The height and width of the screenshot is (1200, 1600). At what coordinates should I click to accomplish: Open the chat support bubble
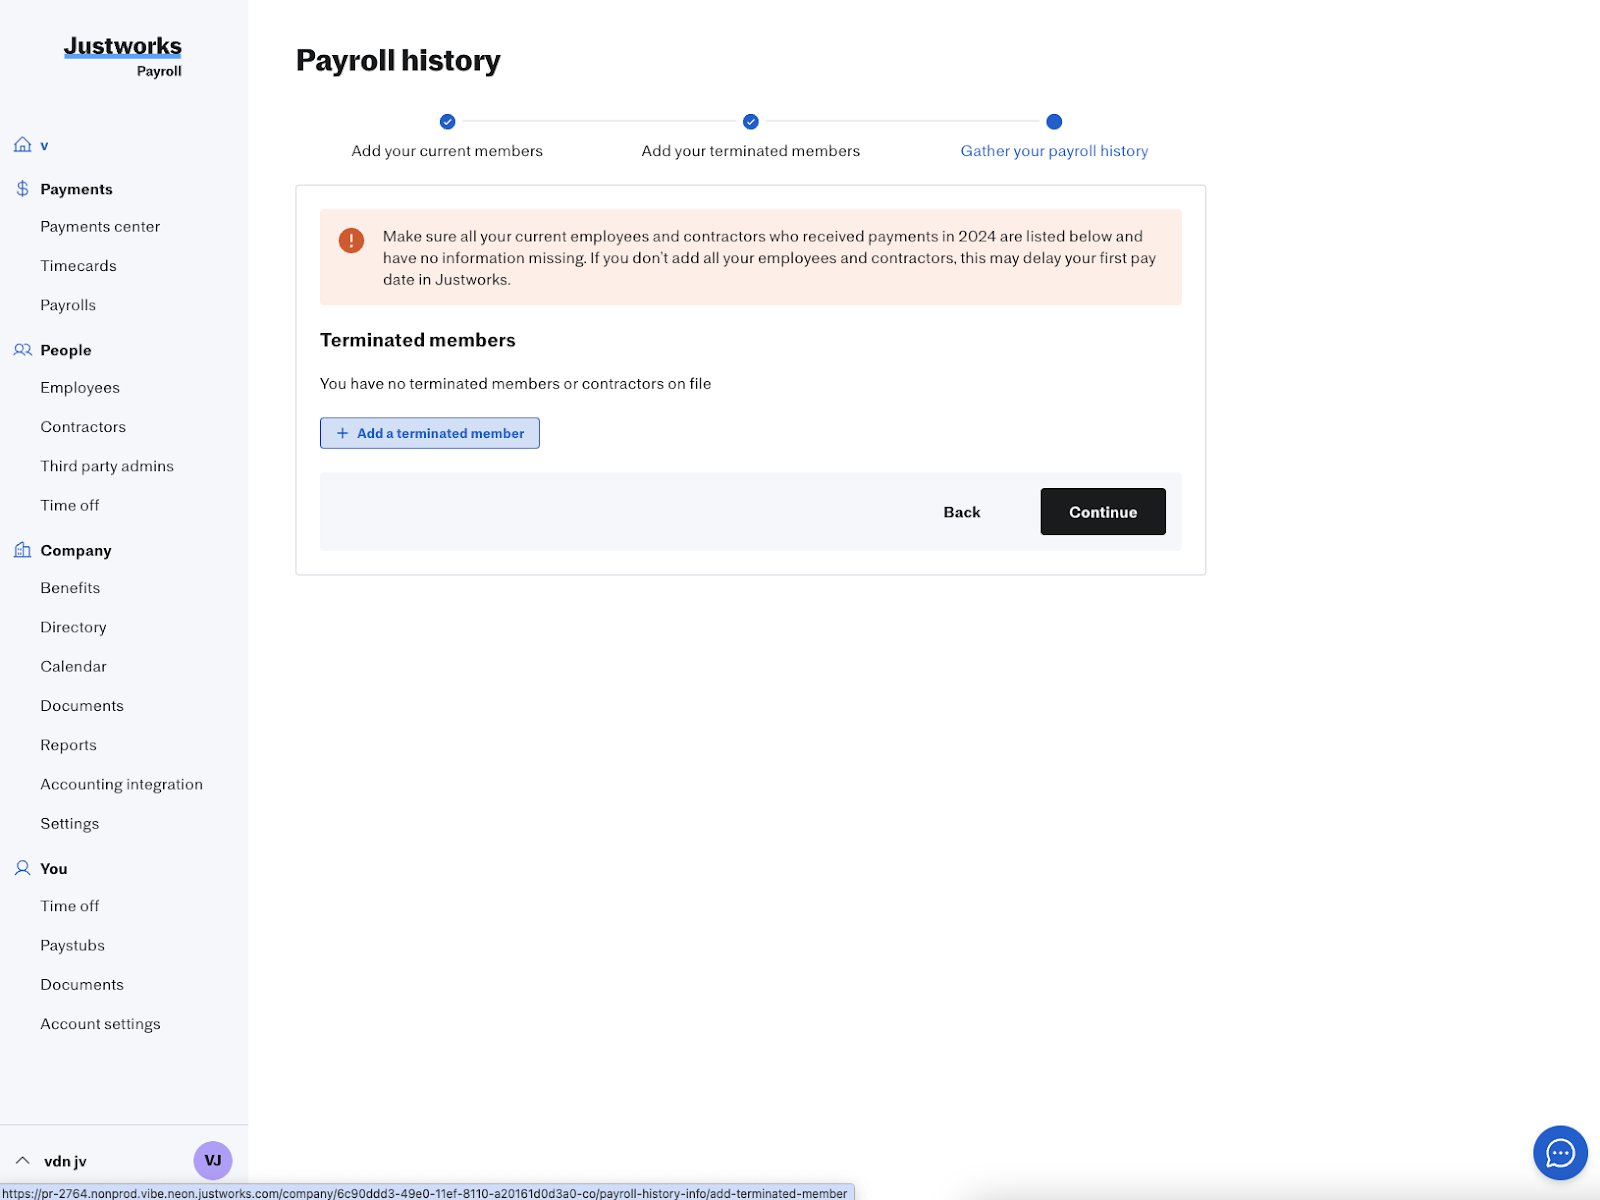click(x=1560, y=1153)
